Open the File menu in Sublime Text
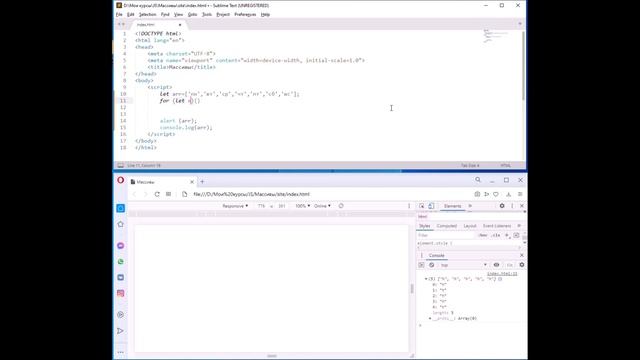 tap(119, 14)
